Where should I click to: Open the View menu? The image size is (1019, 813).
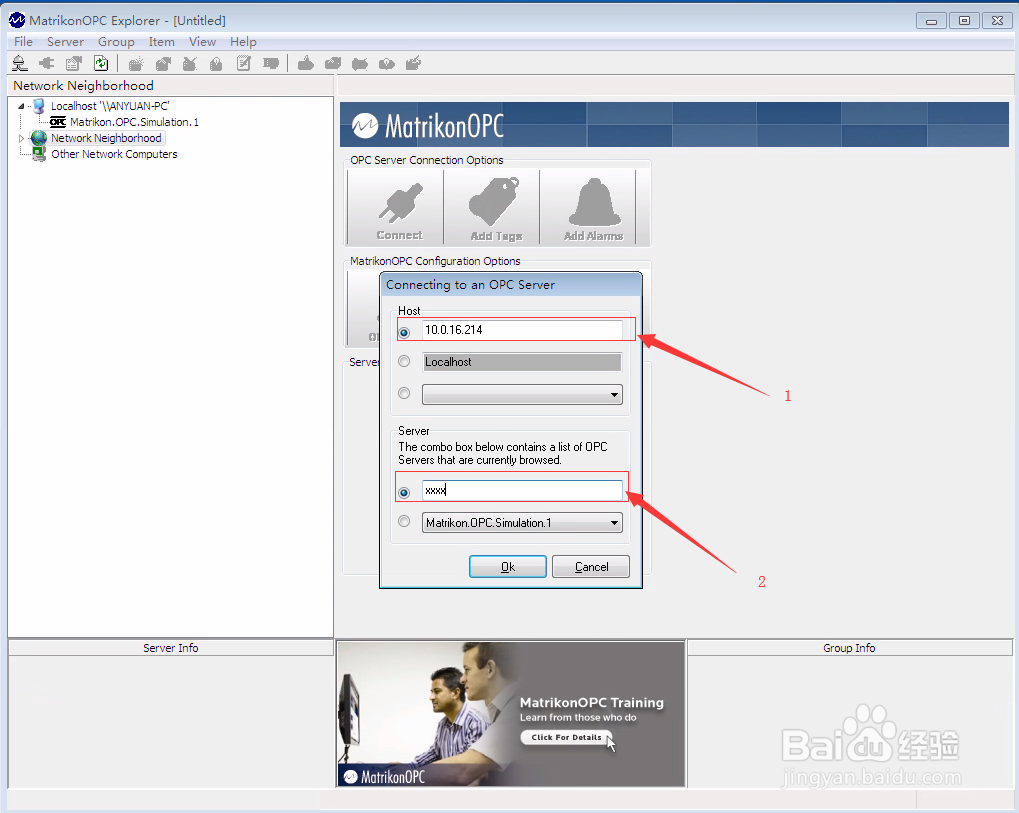pyautogui.click(x=202, y=42)
